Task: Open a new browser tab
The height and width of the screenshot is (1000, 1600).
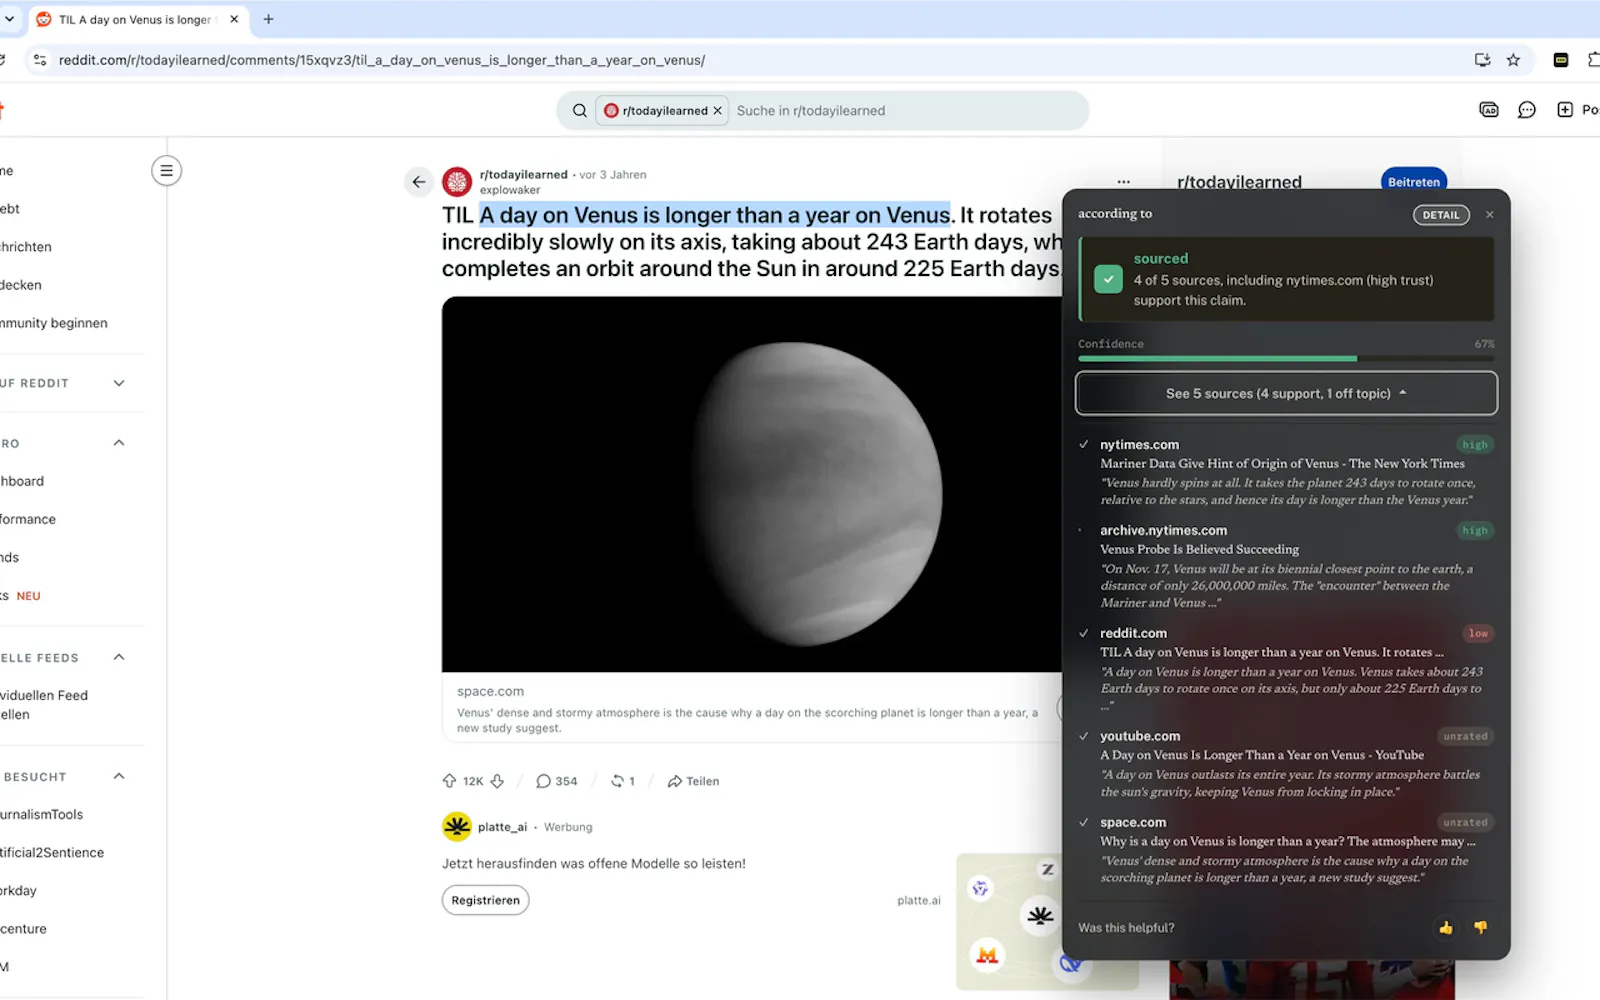Action: click(x=268, y=19)
